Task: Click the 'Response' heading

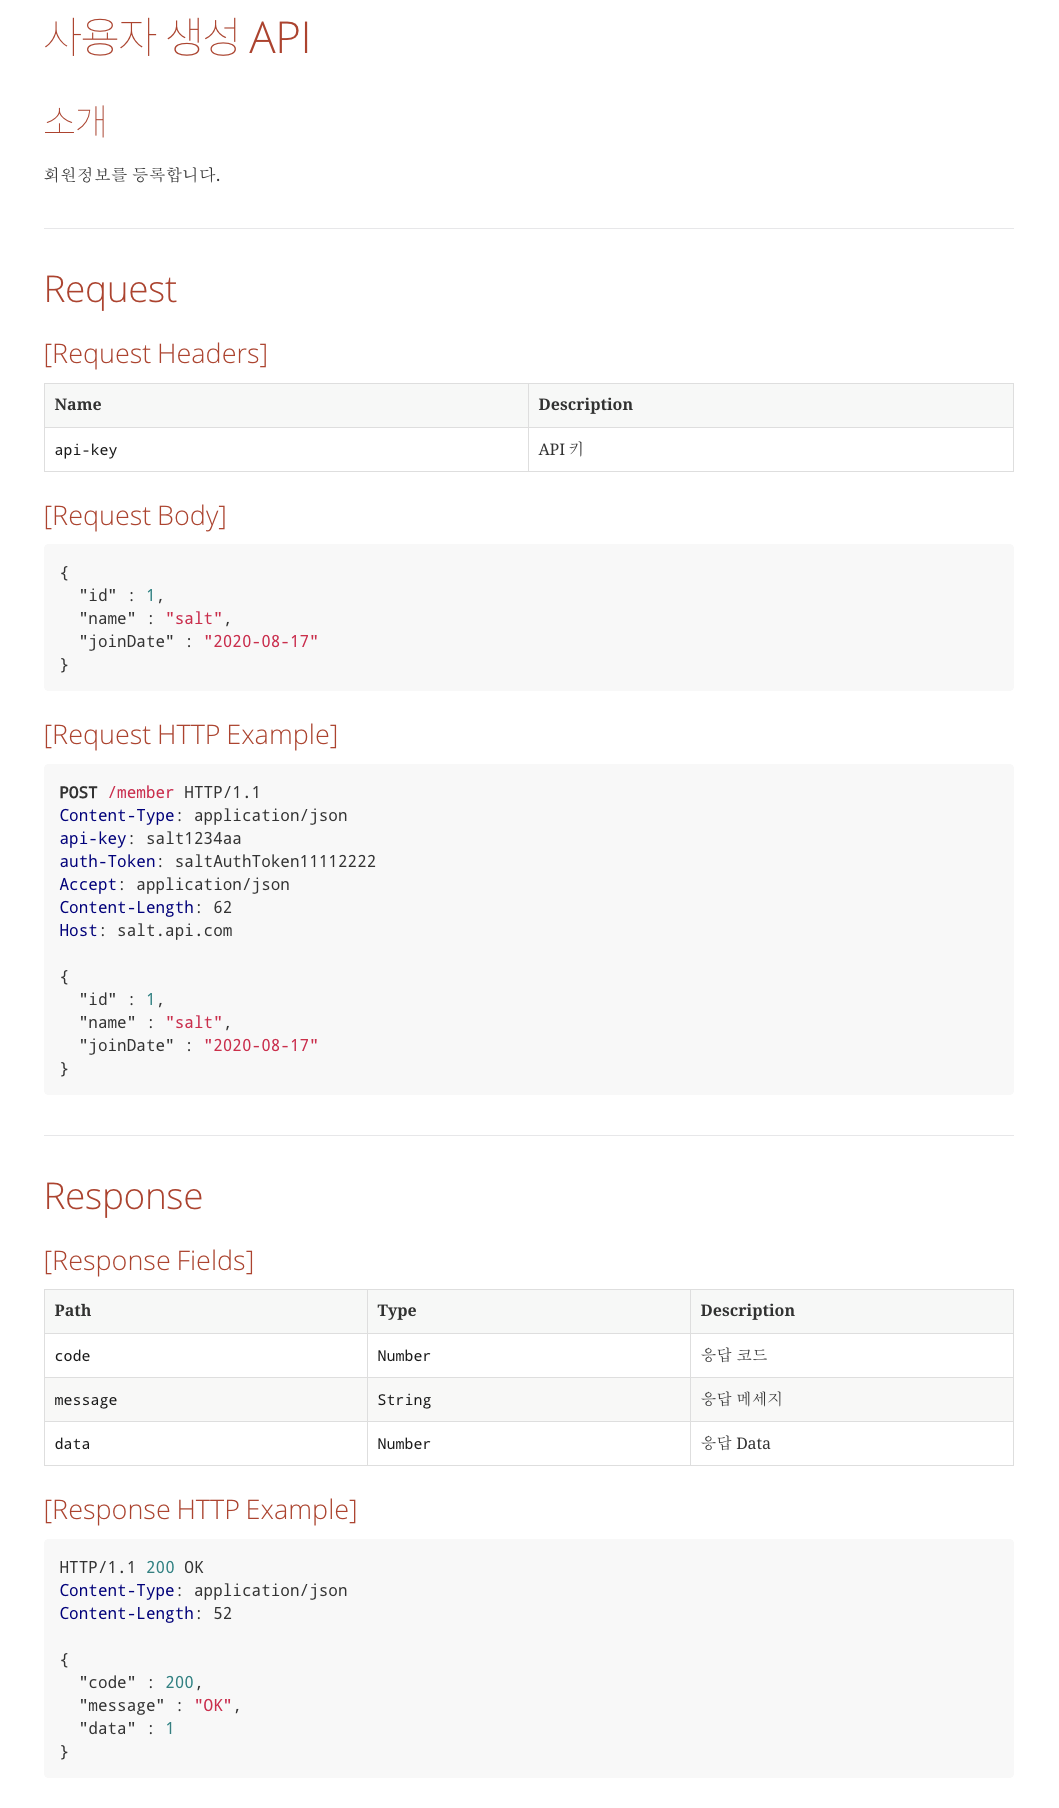Action: tap(123, 1196)
